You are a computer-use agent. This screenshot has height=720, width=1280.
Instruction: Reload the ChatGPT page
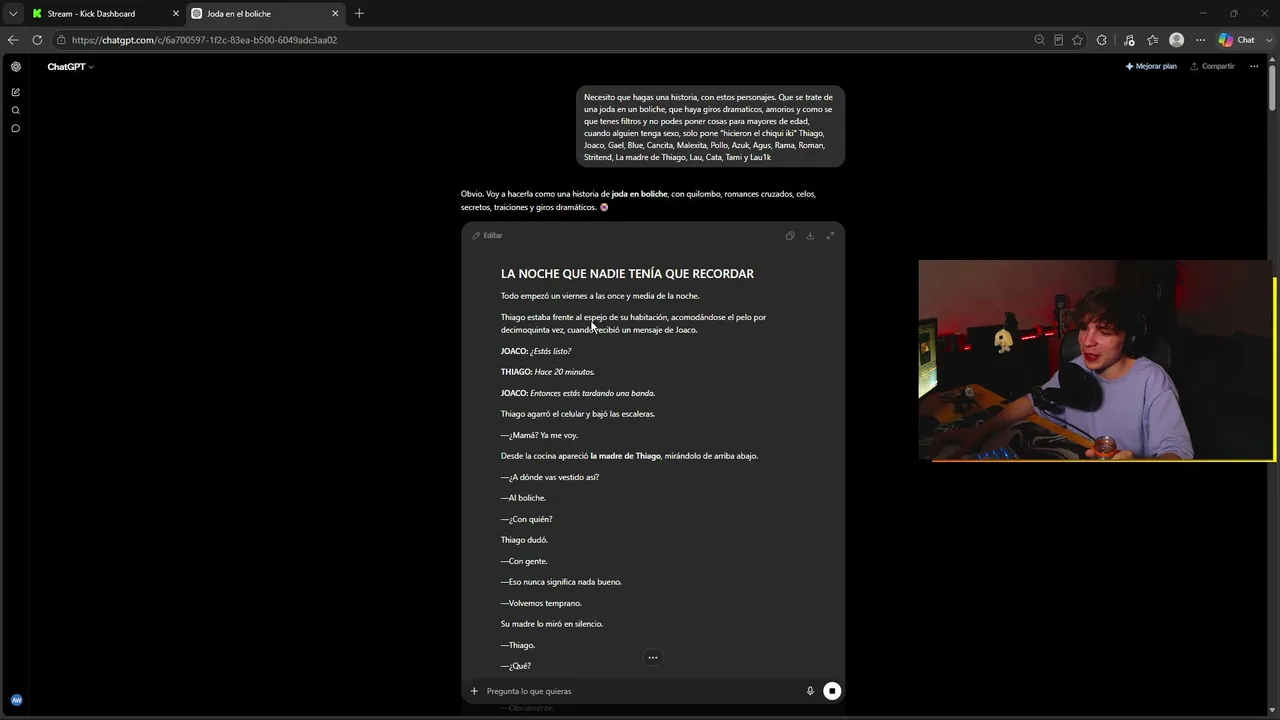click(37, 40)
